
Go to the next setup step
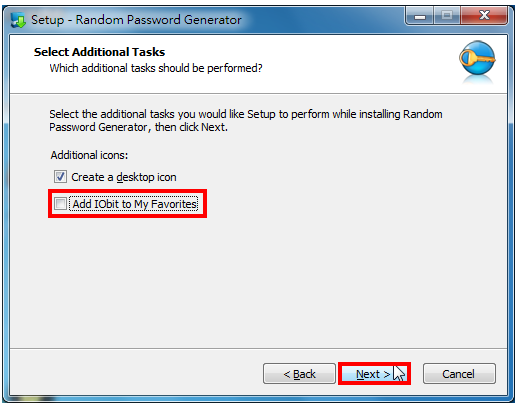374,374
